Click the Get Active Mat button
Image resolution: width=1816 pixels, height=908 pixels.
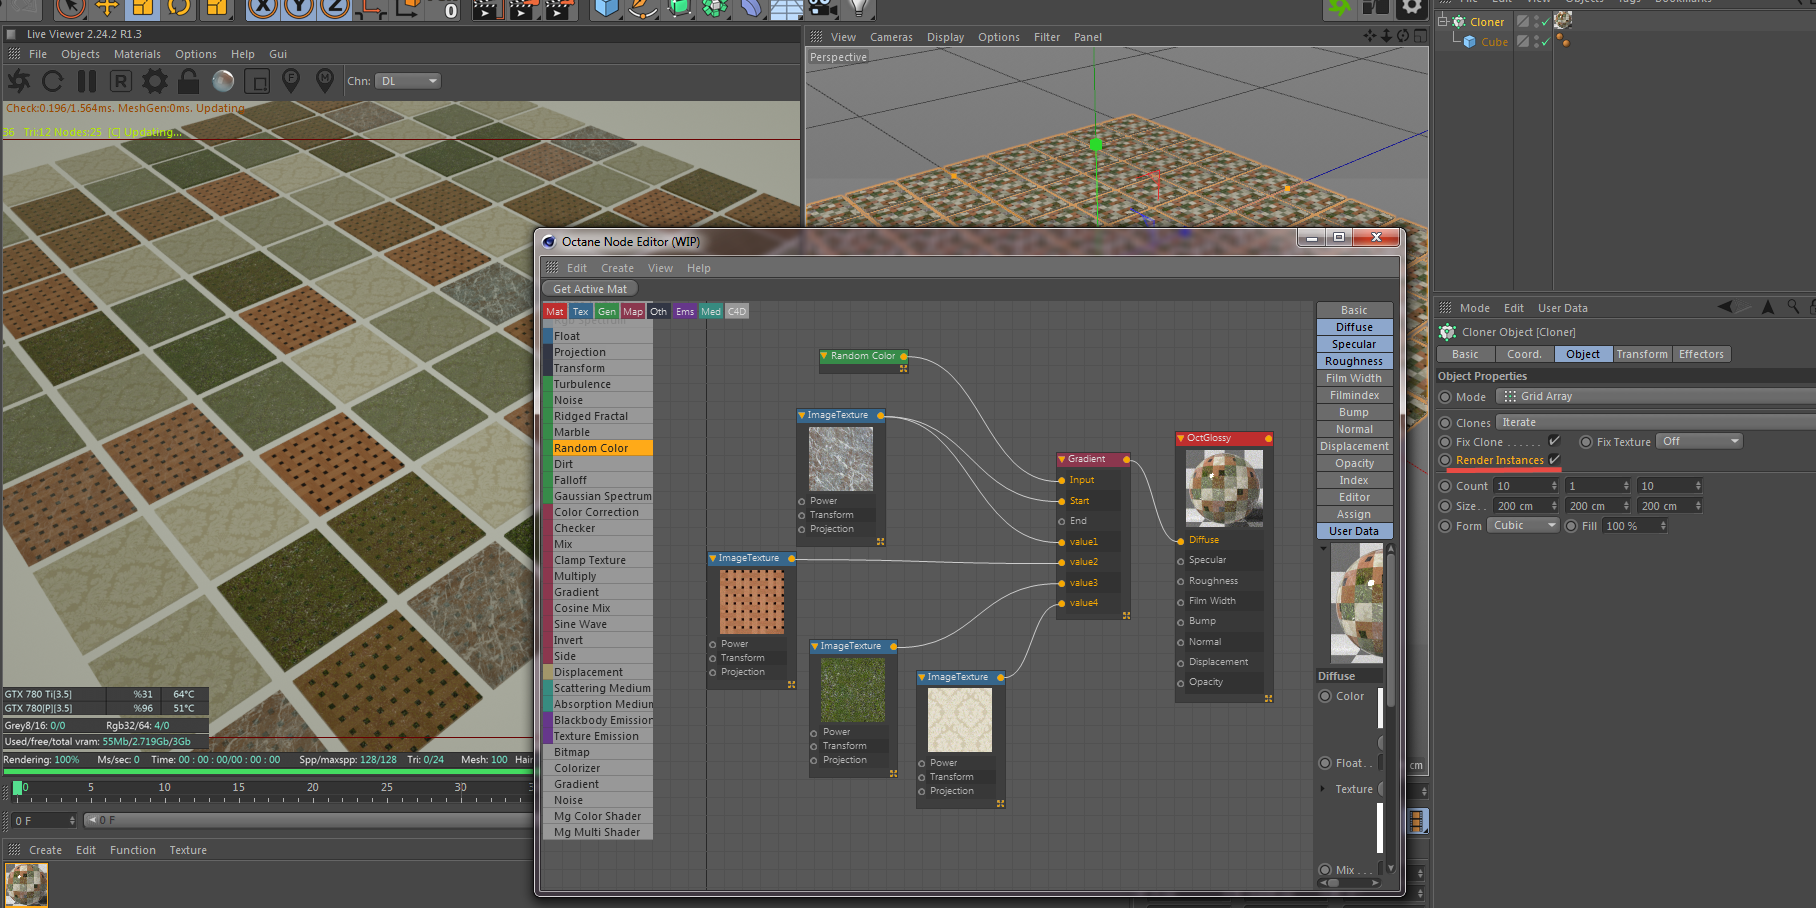[x=590, y=289]
